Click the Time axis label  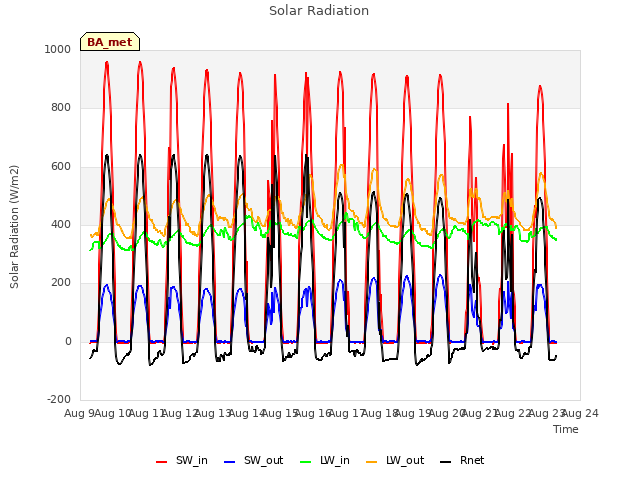pos(566,429)
